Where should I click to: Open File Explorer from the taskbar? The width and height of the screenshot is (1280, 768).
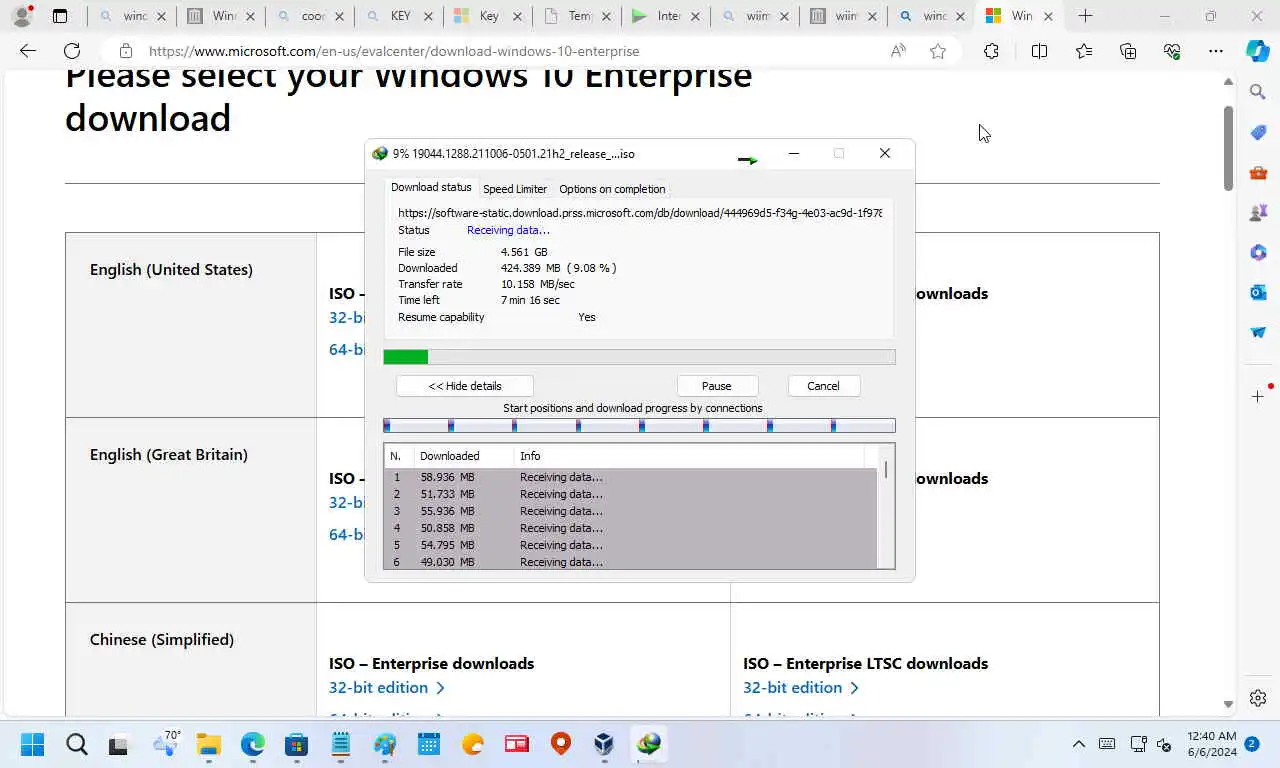[208, 744]
